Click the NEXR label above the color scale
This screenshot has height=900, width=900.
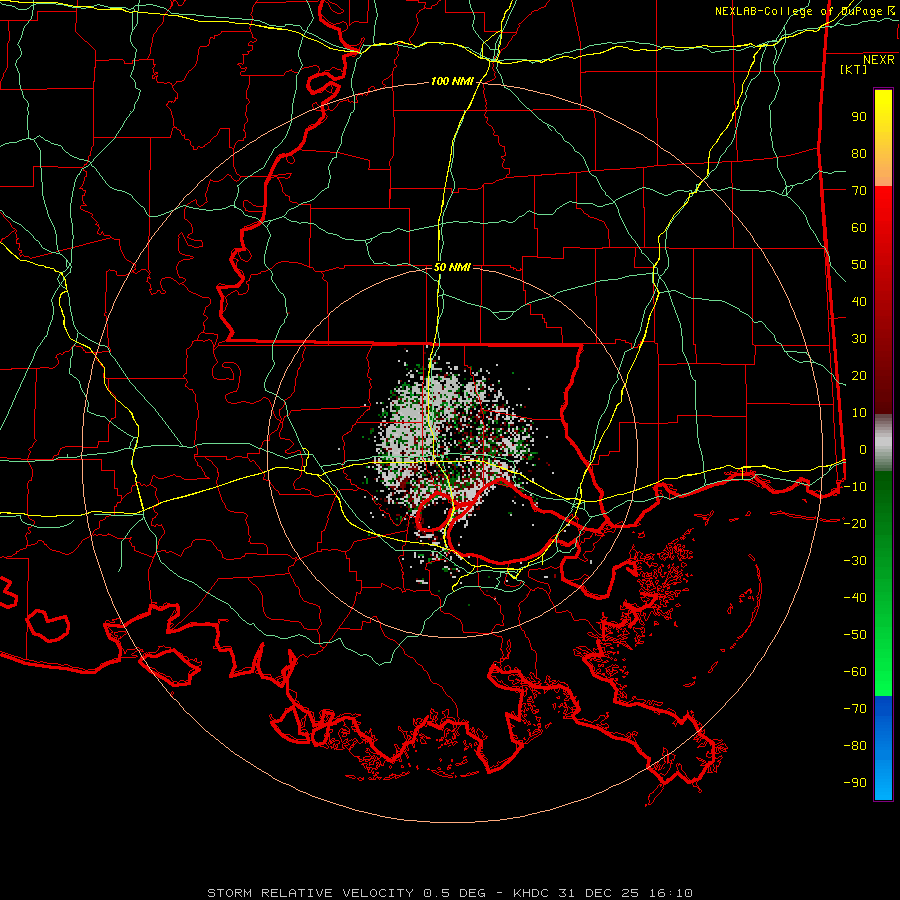click(879, 60)
